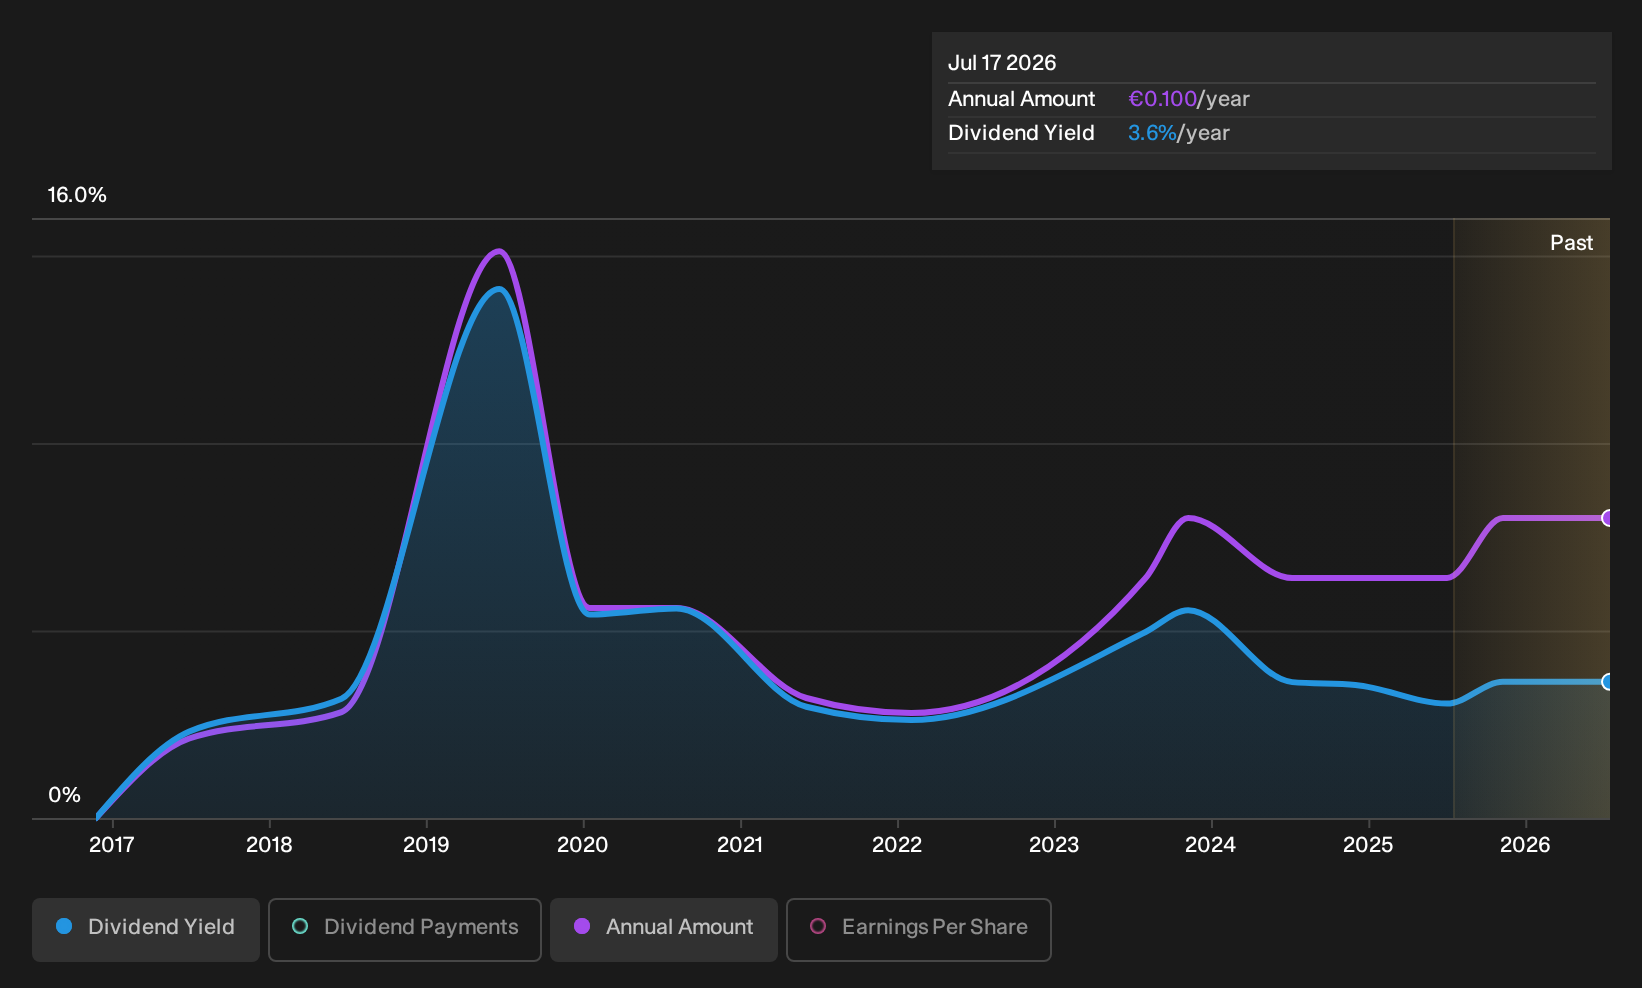Click purple Annual Amount endpoint marker
Viewport: 1642px width, 988px height.
[x=1607, y=518]
